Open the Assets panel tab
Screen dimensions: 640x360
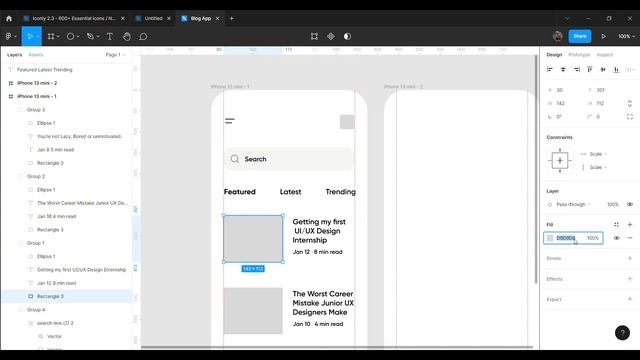click(36, 55)
